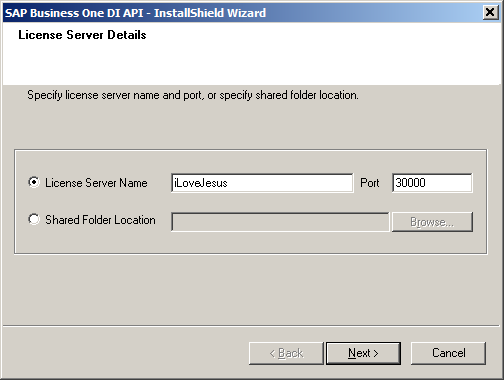The height and width of the screenshot is (380, 504).
Task: Select the License Server Name radio button
Action: coord(34,182)
